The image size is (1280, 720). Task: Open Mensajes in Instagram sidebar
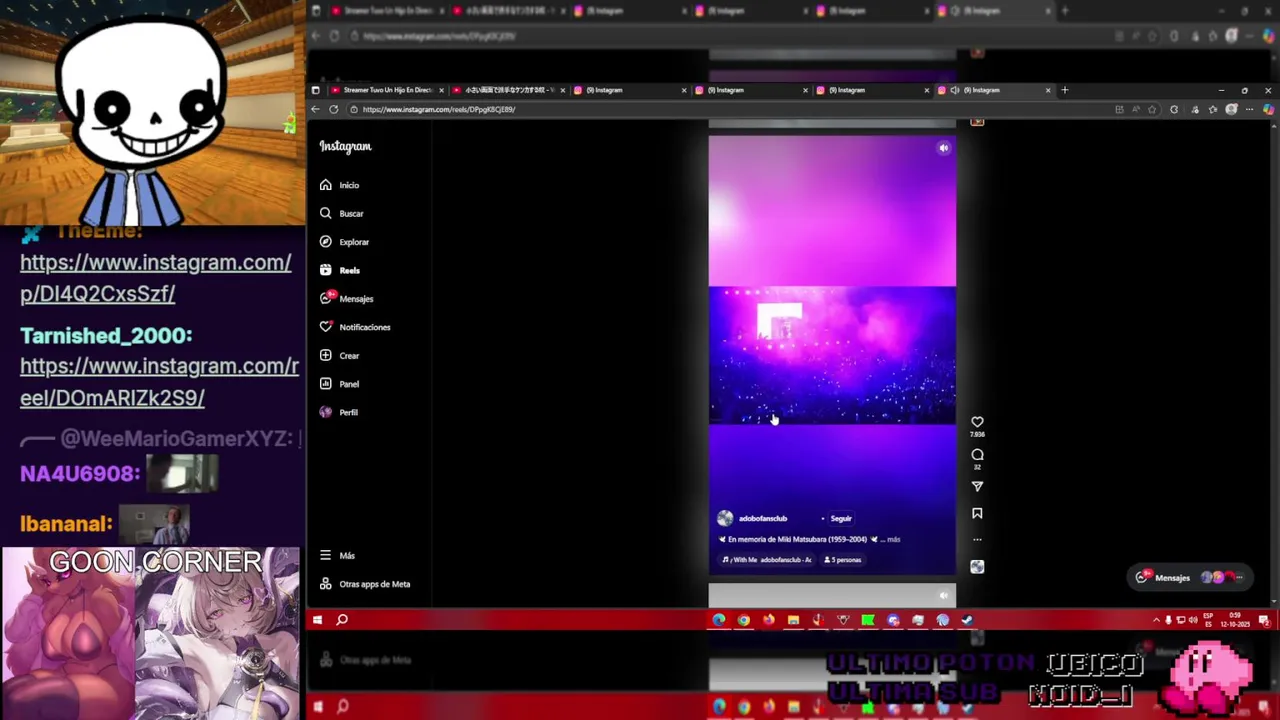347,298
